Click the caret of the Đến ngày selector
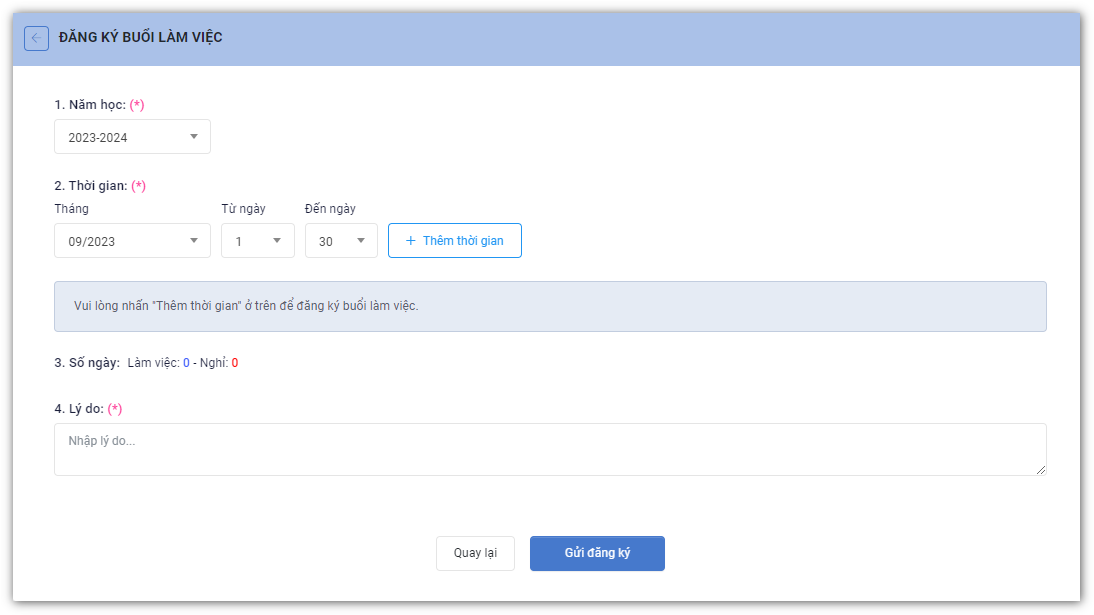The width and height of the screenshot is (1094, 615). point(360,241)
